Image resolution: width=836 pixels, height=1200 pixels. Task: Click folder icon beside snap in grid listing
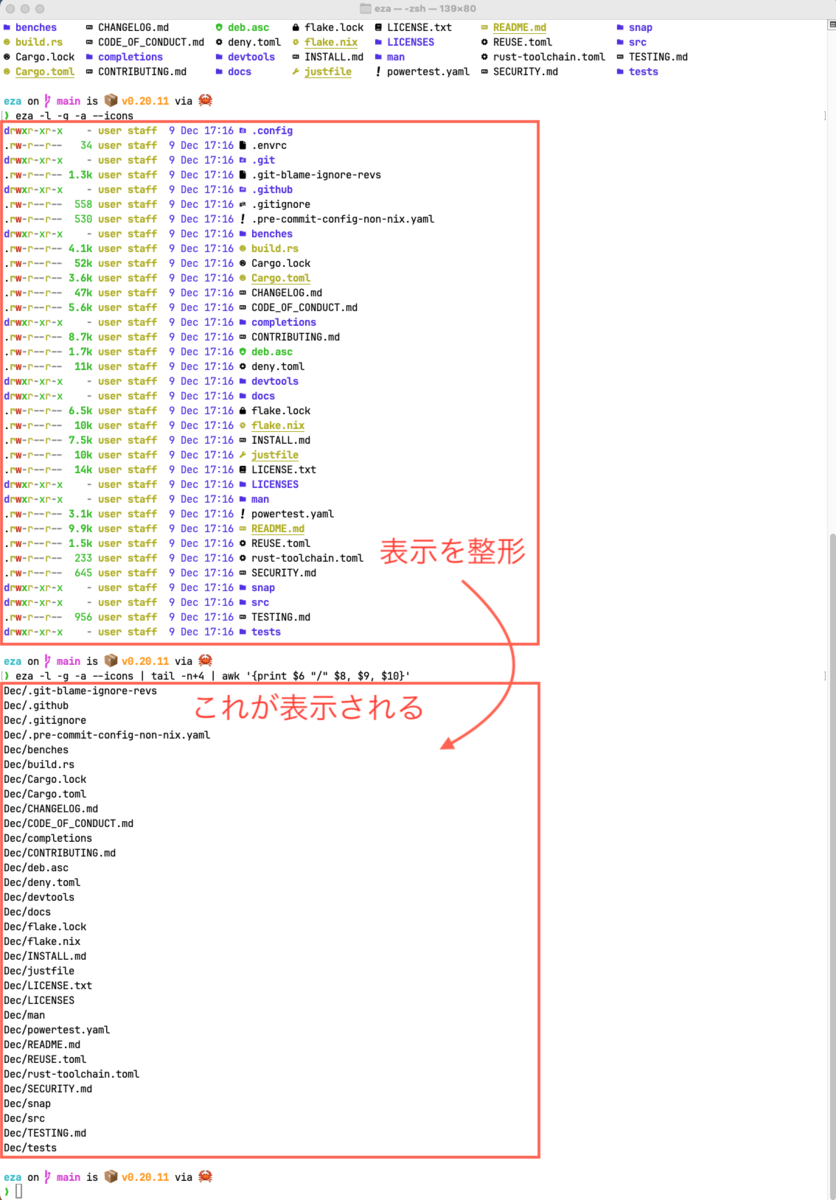pyautogui.click(x=620, y=28)
